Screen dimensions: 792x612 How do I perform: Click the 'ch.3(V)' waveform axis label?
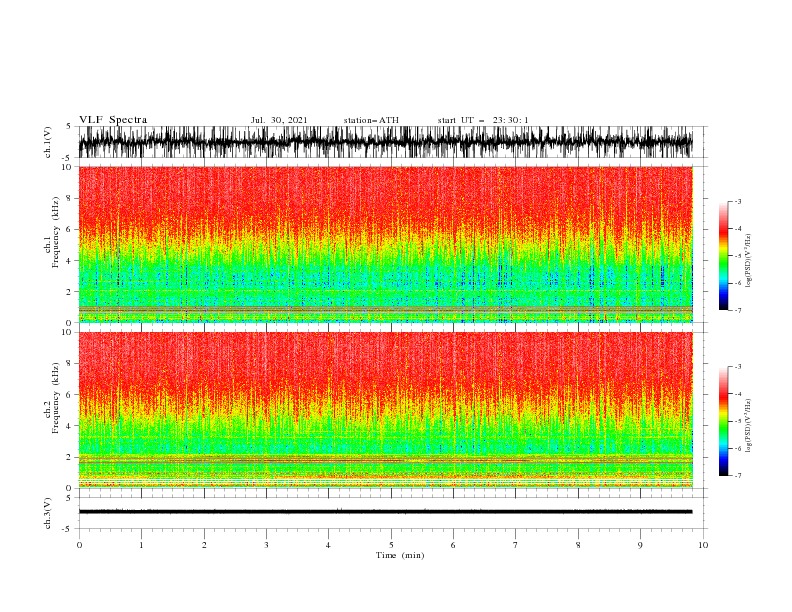(x=48, y=513)
